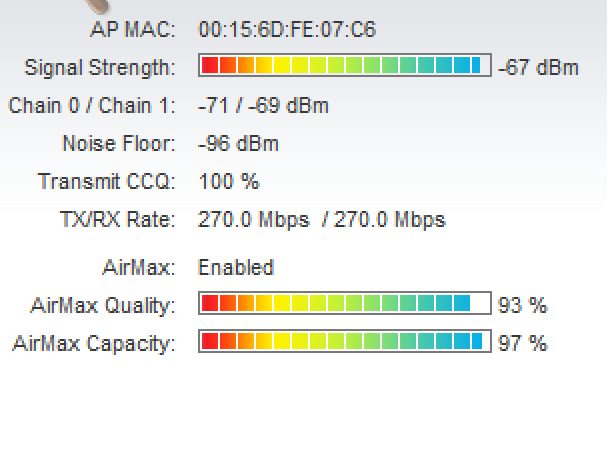Select the 97 % AirMax Capacity value
The image size is (614, 460).
[x=523, y=344]
